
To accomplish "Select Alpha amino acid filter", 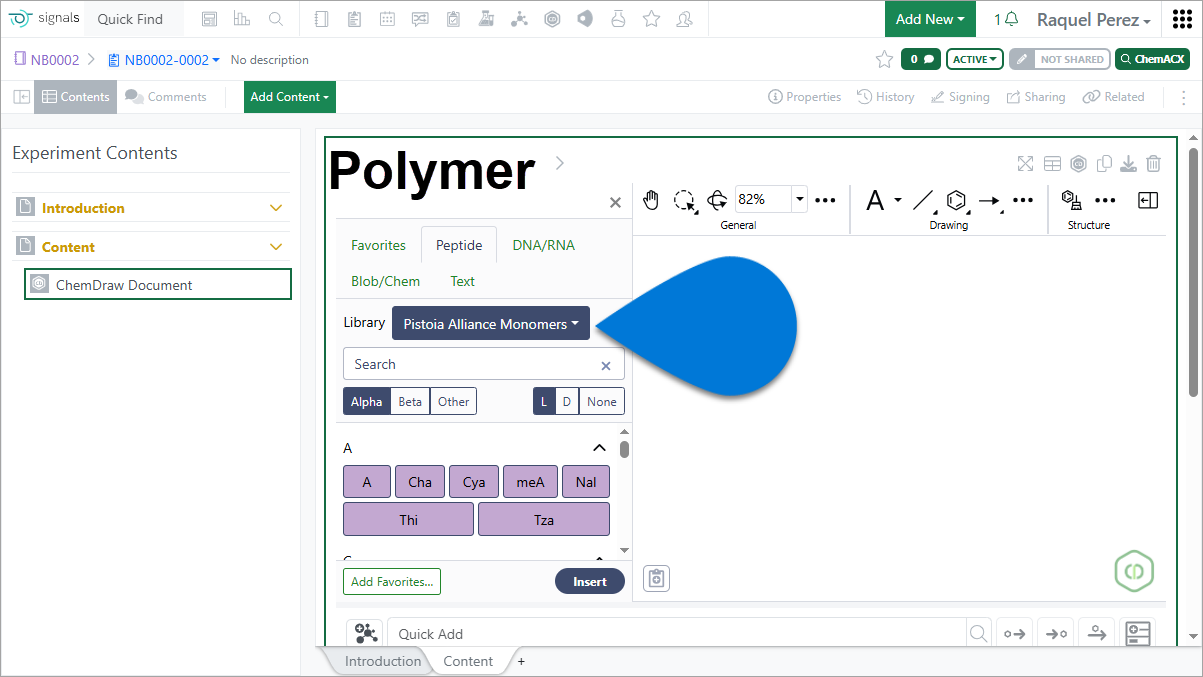I will 367,402.
